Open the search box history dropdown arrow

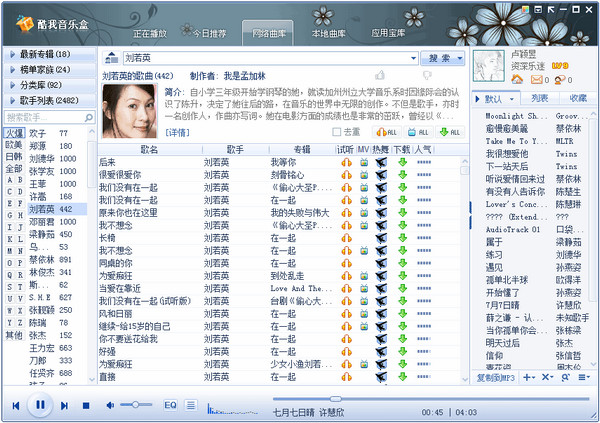[x=414, y=58]
